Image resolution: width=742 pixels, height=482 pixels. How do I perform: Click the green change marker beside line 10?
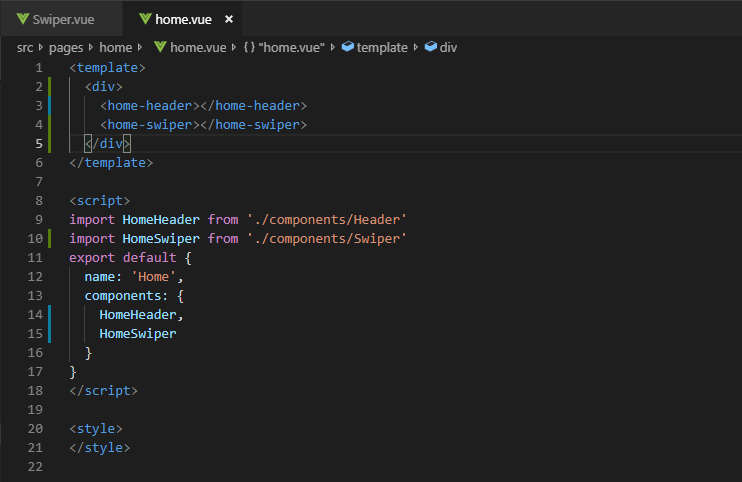tap(49, 238)
